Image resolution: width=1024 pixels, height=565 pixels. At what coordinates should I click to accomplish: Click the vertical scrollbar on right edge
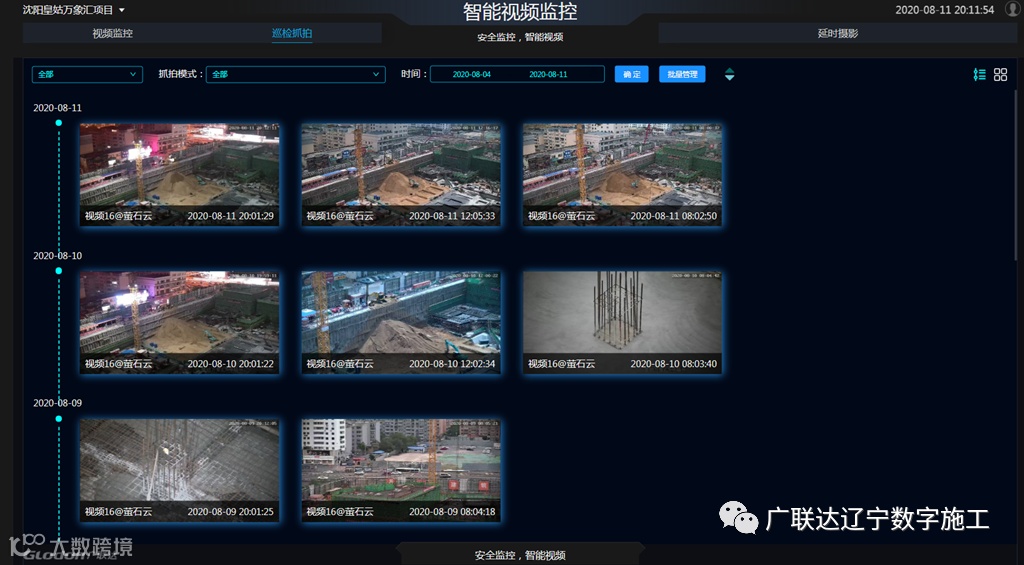1016,176
